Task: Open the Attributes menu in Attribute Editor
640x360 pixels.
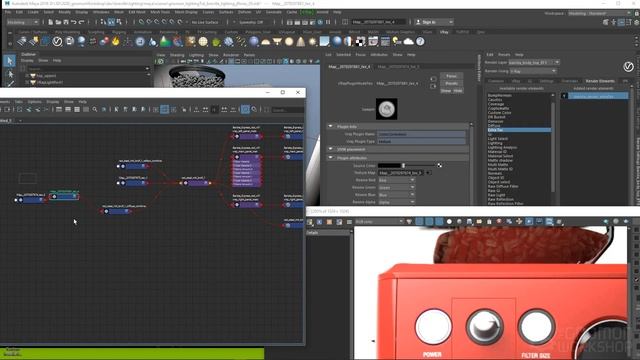Action: pos(379,54)
